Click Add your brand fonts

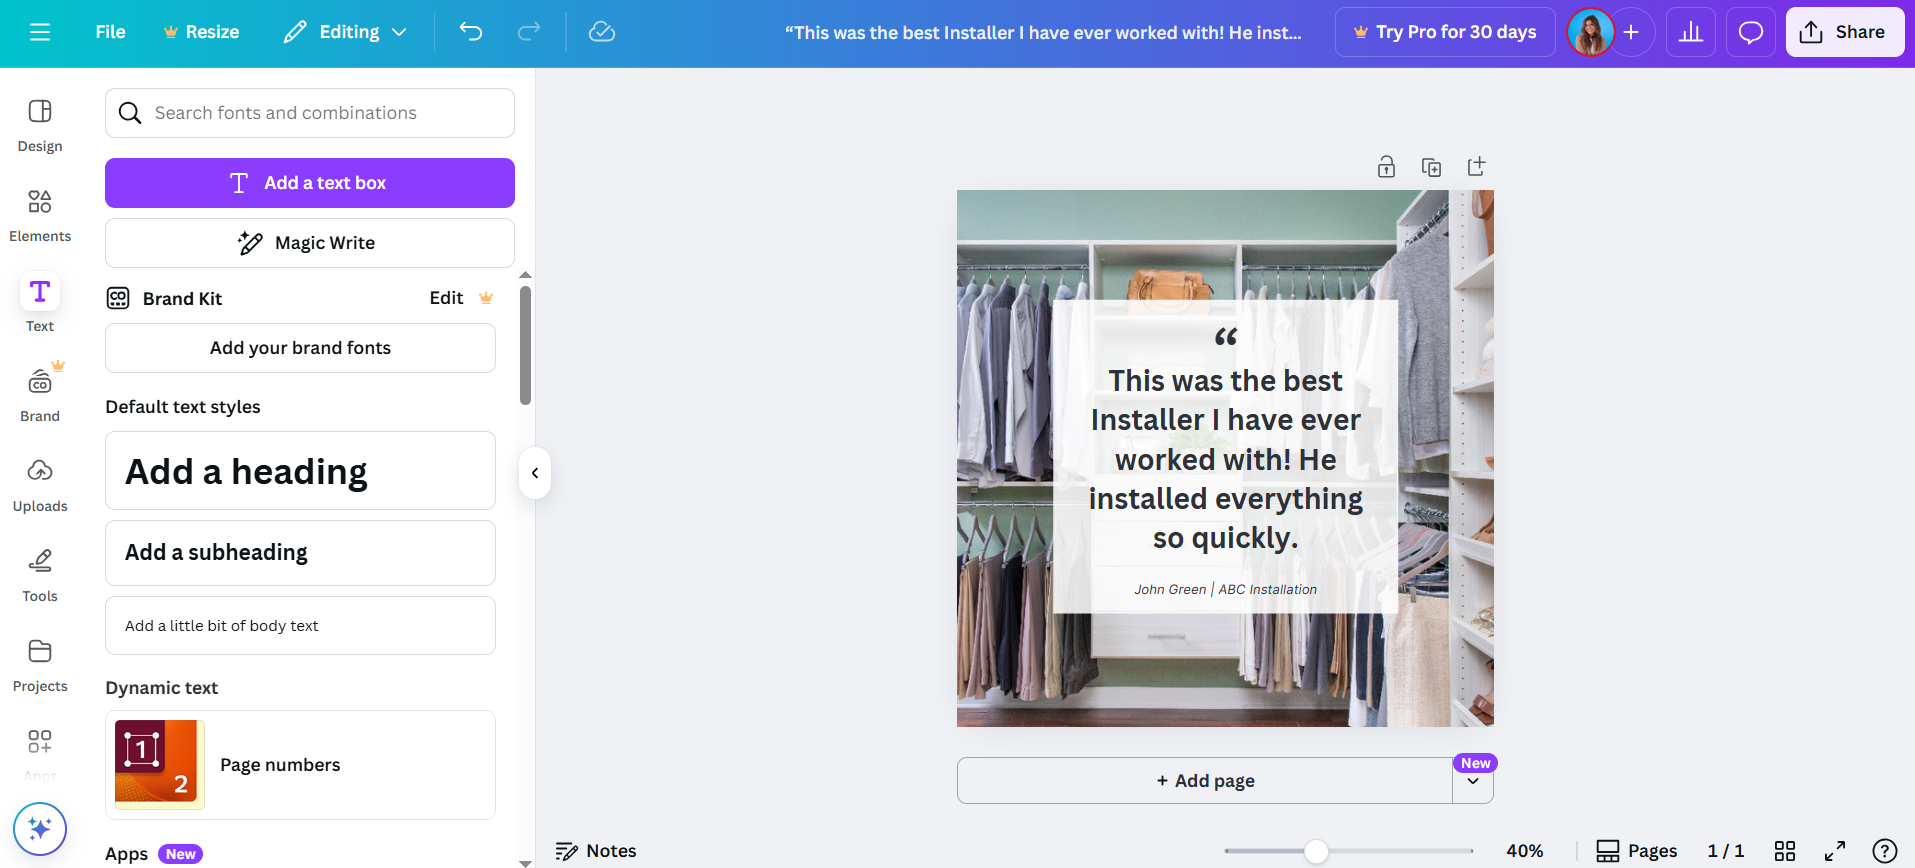[x=300, y=348]
